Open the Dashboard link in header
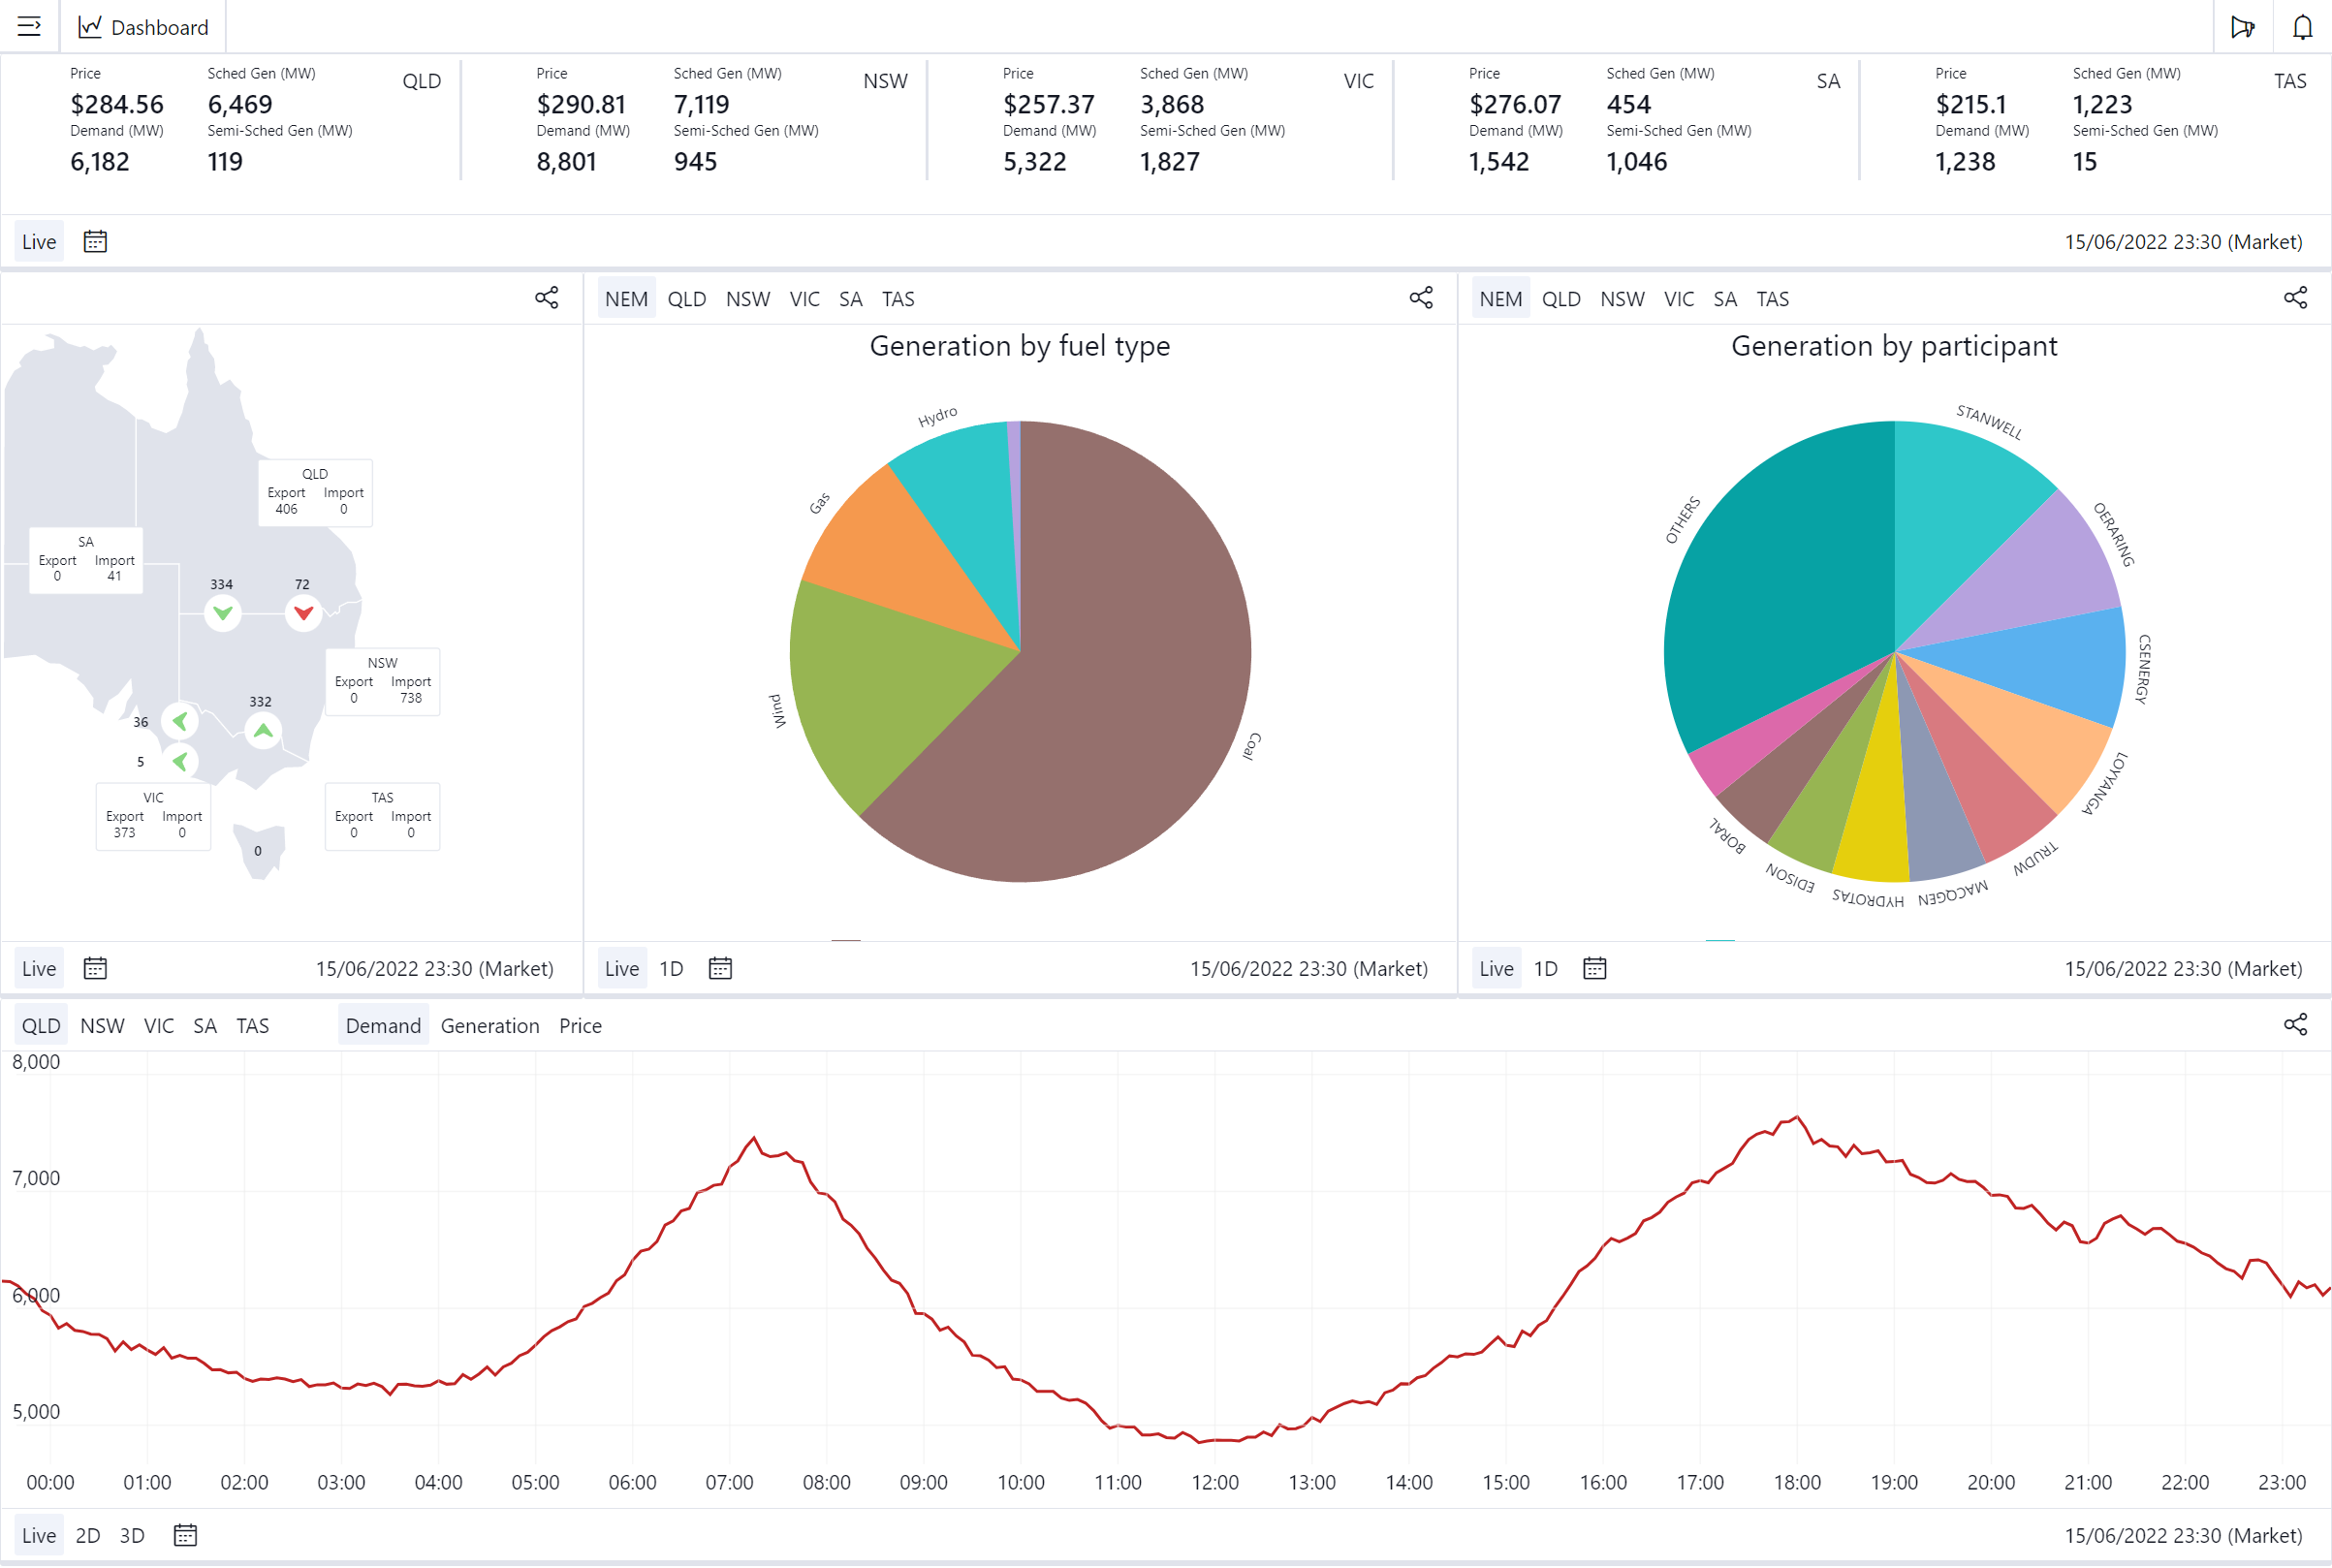Viewport: 2332px width, 1568px height. point(144,27)
